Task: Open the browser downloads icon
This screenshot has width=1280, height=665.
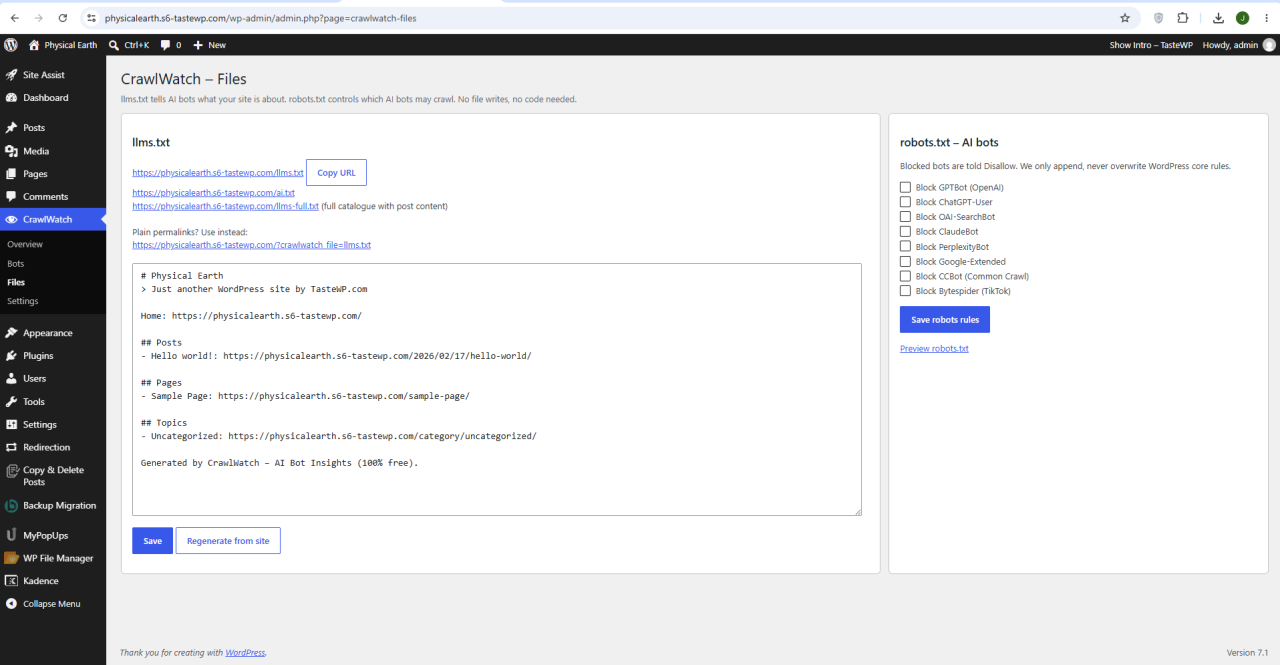Action: coord(1218,18)
